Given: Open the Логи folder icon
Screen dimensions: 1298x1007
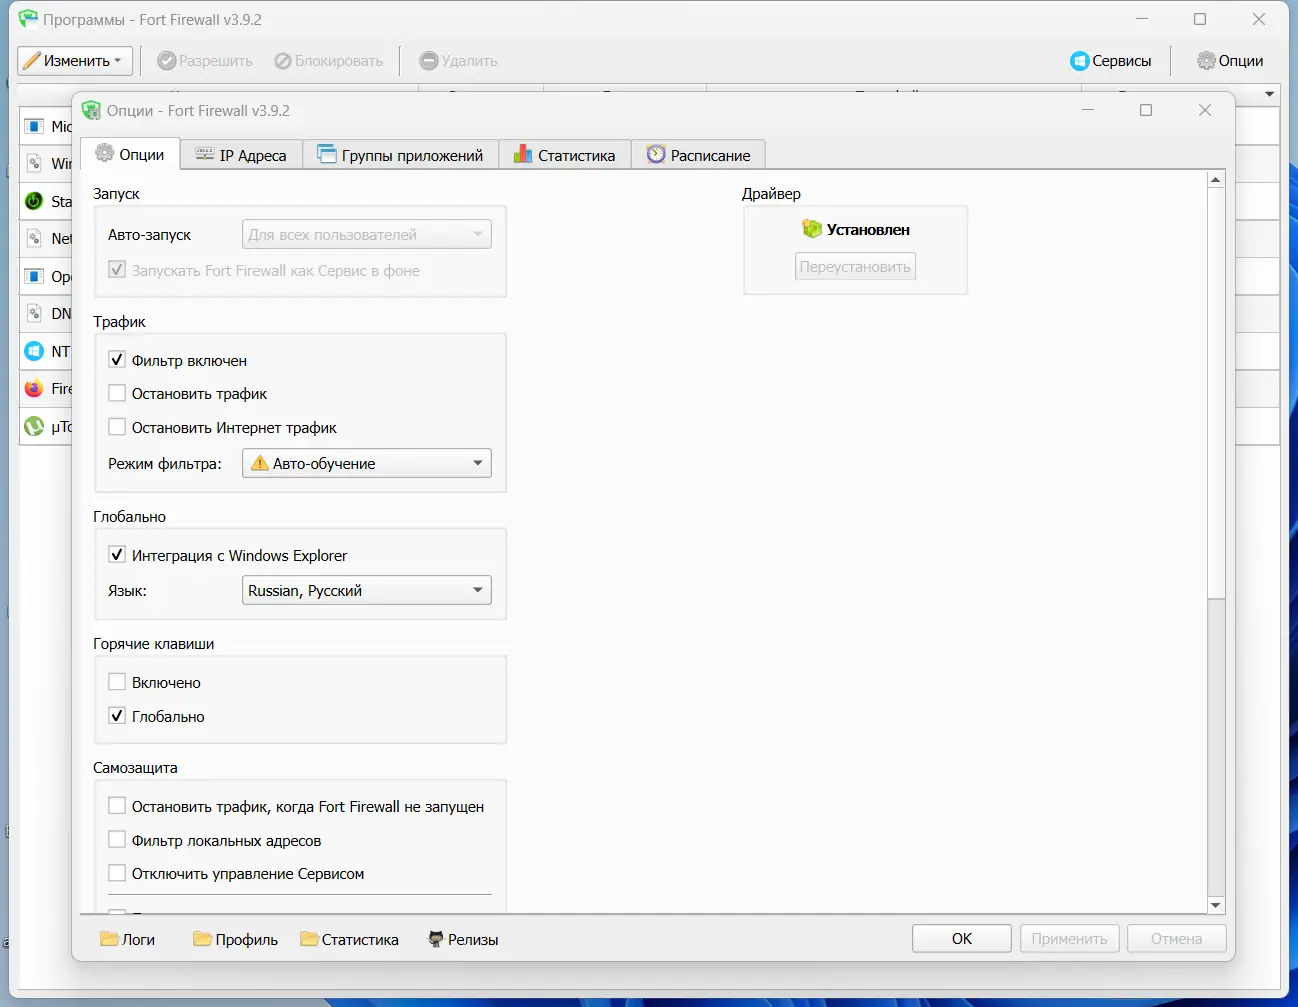Looking at the screenshot, I should (109, 939).
